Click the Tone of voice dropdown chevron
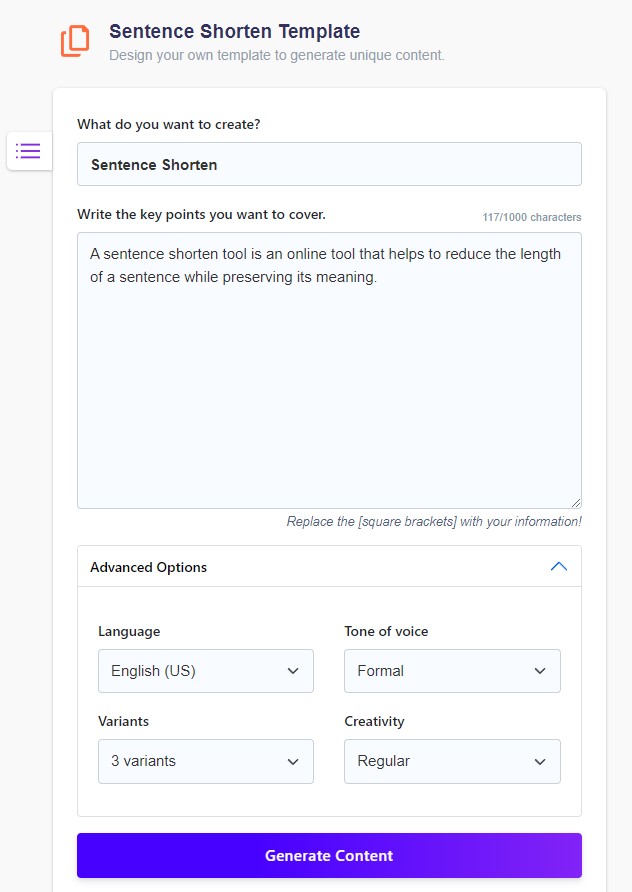632x892 pixels. click(x=540, y=671)
